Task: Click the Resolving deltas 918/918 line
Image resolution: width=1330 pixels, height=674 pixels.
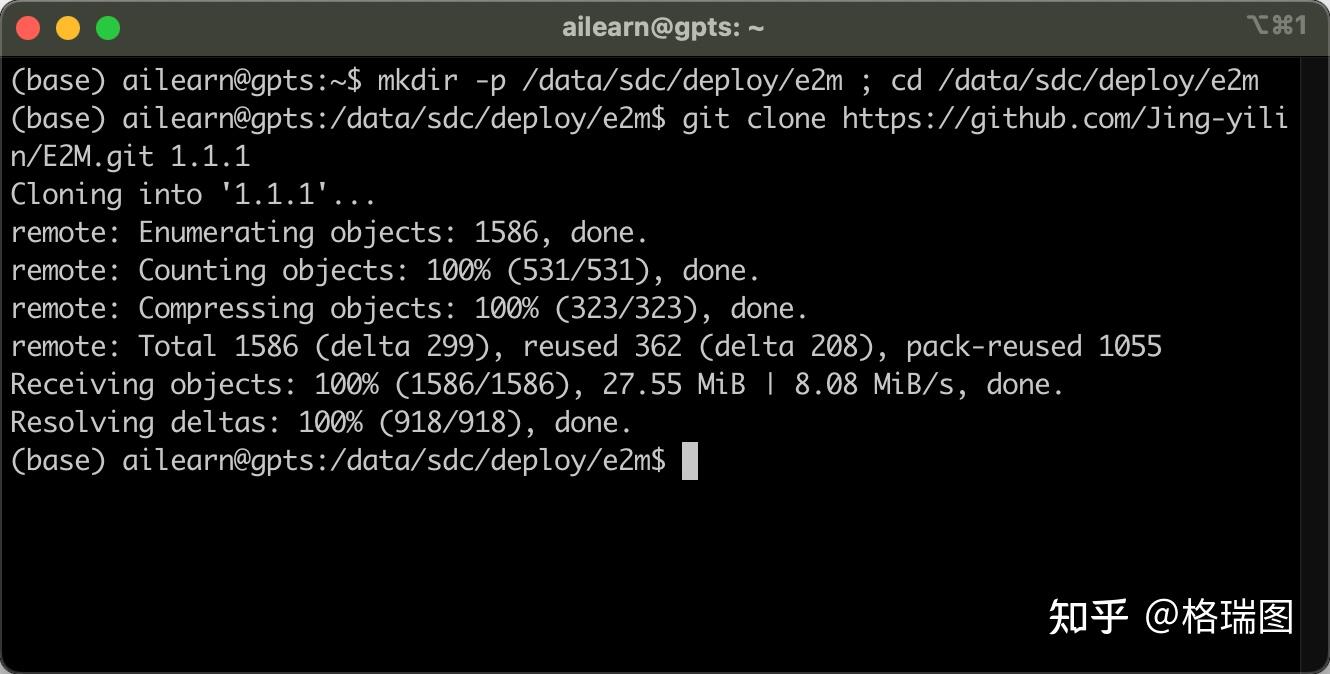Action: pos(321,423)
